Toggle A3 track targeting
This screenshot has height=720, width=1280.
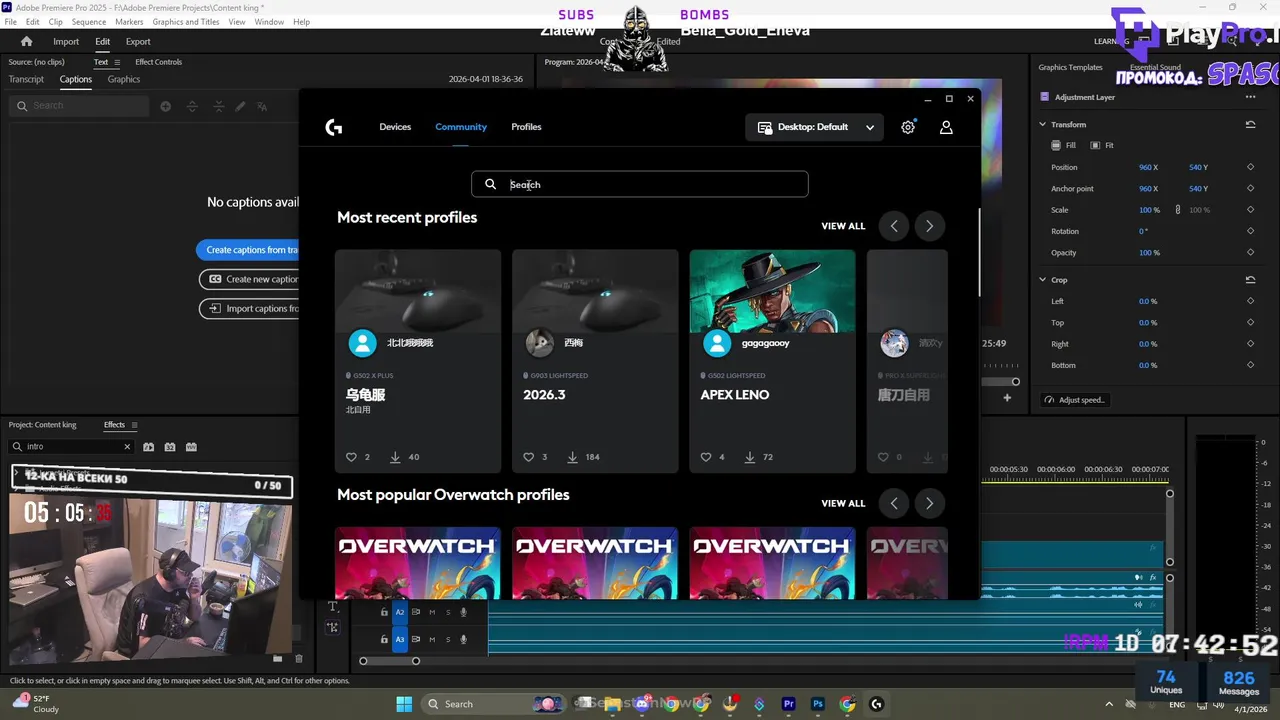[x=400, y=639]
